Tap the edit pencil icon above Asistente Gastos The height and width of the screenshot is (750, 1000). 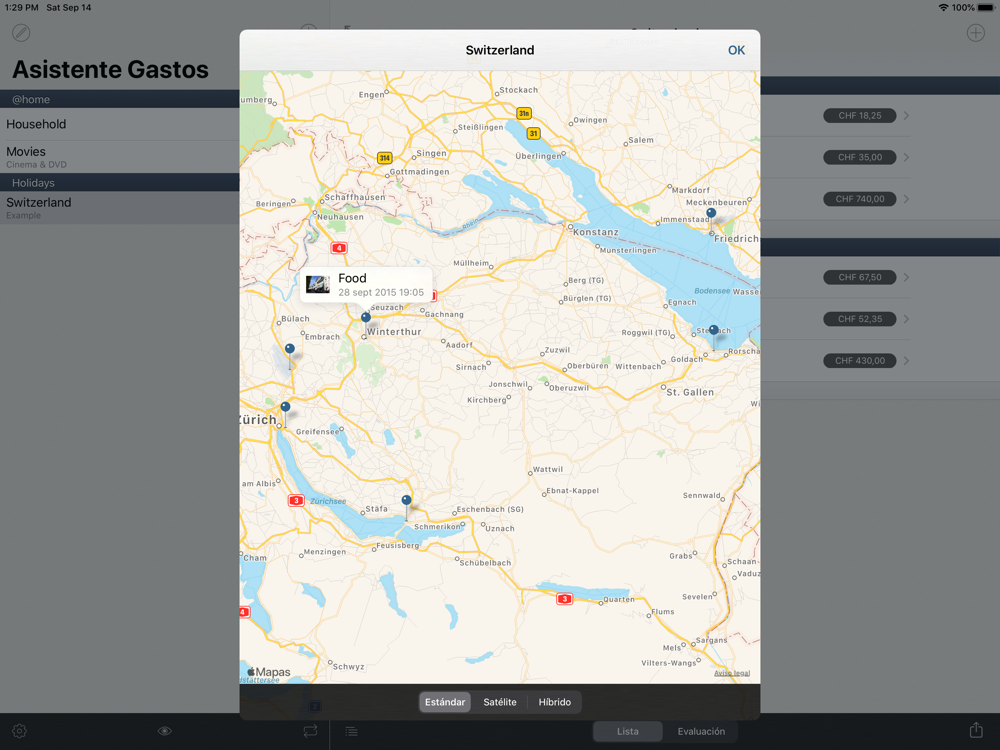pos(21,33)
